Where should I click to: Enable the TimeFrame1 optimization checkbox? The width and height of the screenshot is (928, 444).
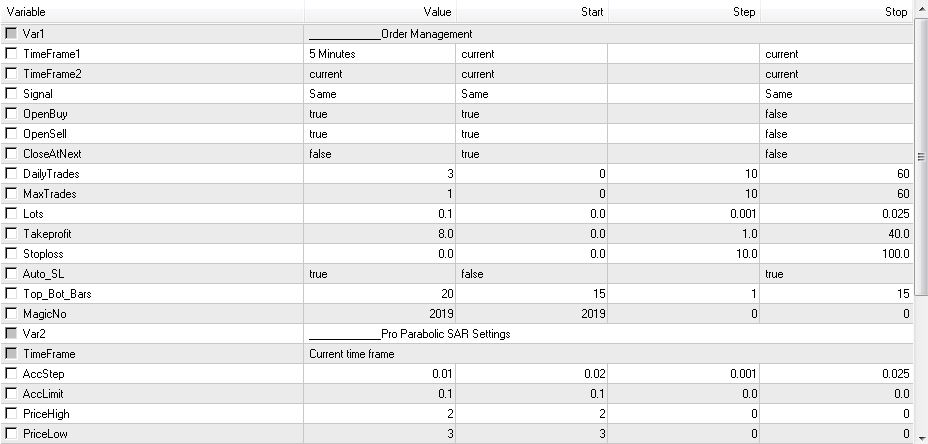coord(11,54)
